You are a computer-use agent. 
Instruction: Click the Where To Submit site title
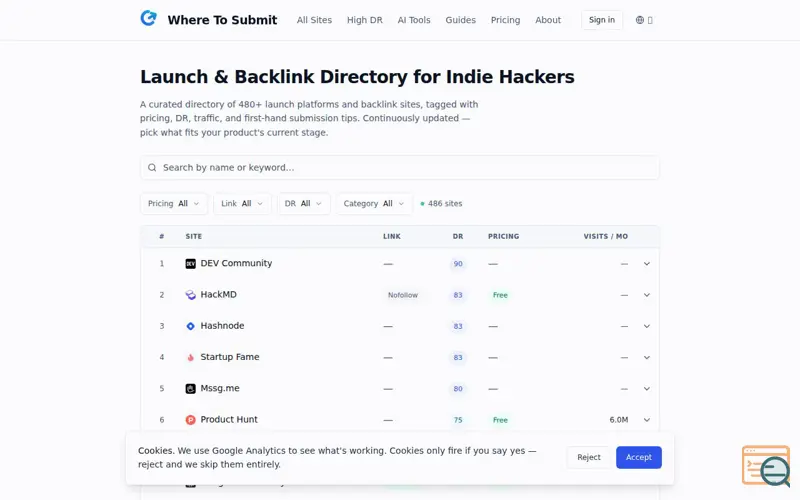pyautogui.click(x=222, y=20)
